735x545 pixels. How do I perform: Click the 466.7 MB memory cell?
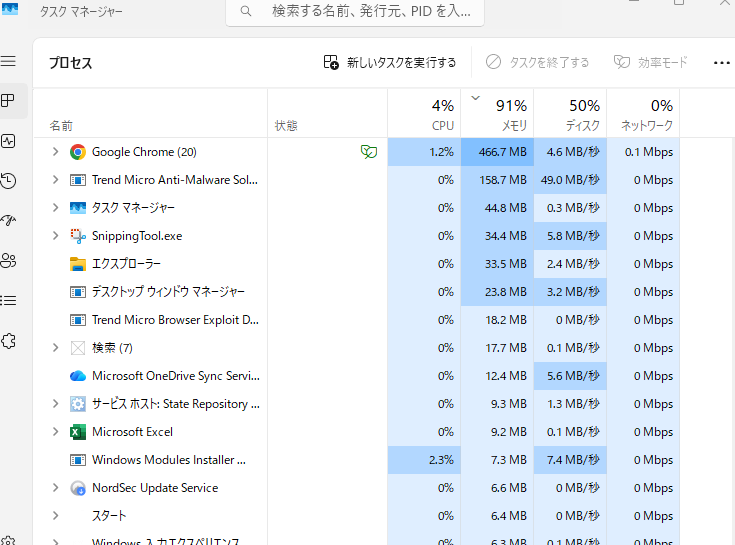(497, 152)
